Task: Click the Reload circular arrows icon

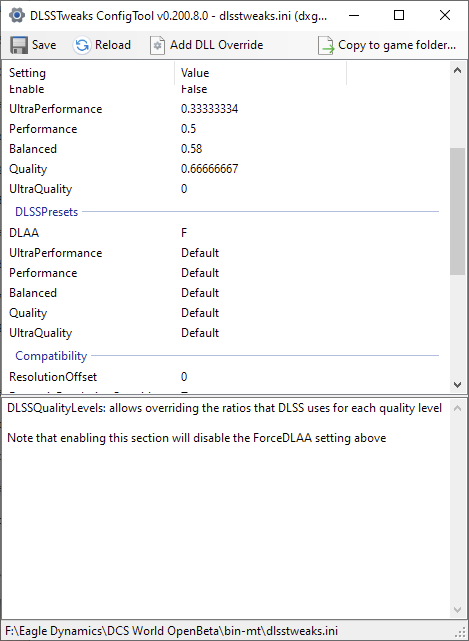Action: point(82,45)
